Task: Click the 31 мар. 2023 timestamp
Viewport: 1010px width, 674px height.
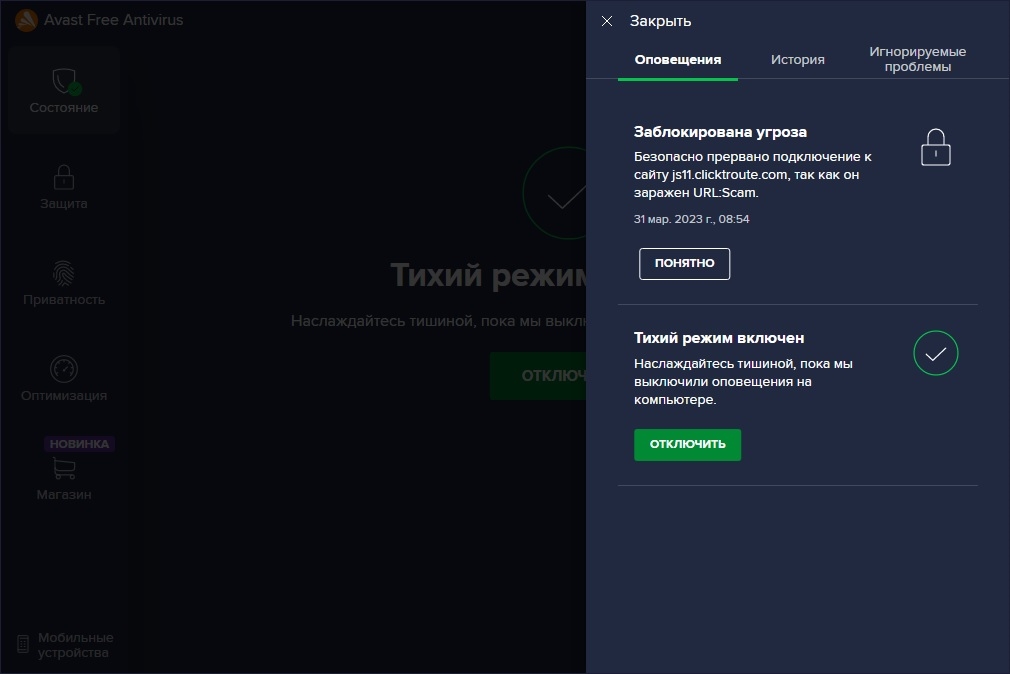Action: tap(691, 219)
